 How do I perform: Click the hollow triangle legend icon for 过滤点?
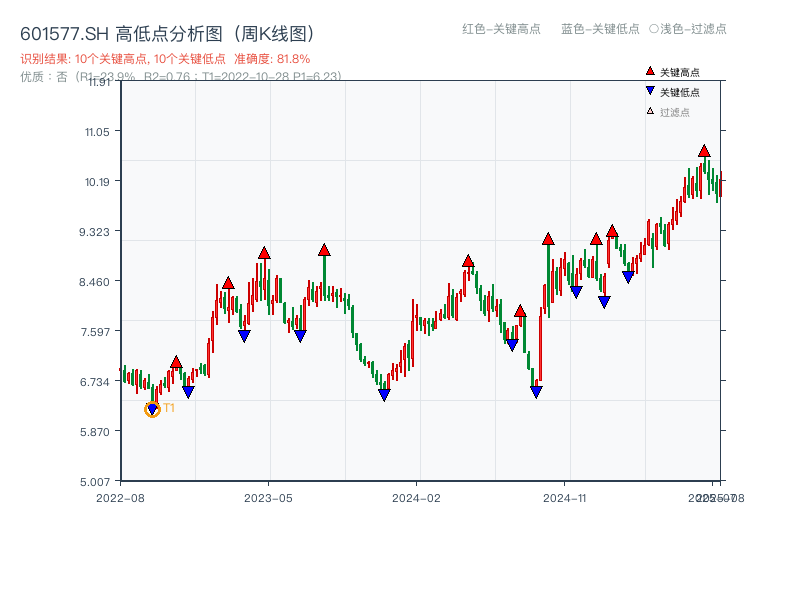click(650, 111)
